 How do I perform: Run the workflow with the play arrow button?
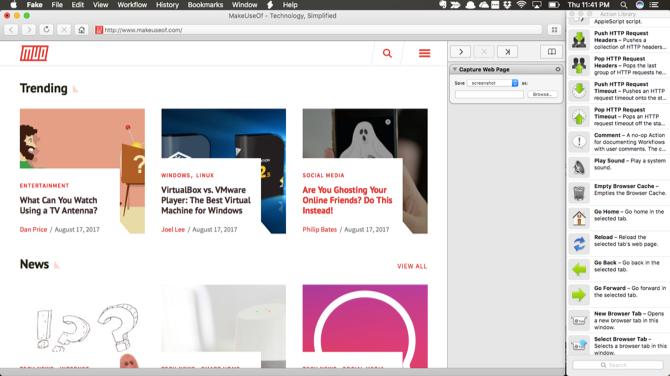(x=461, y=52)
